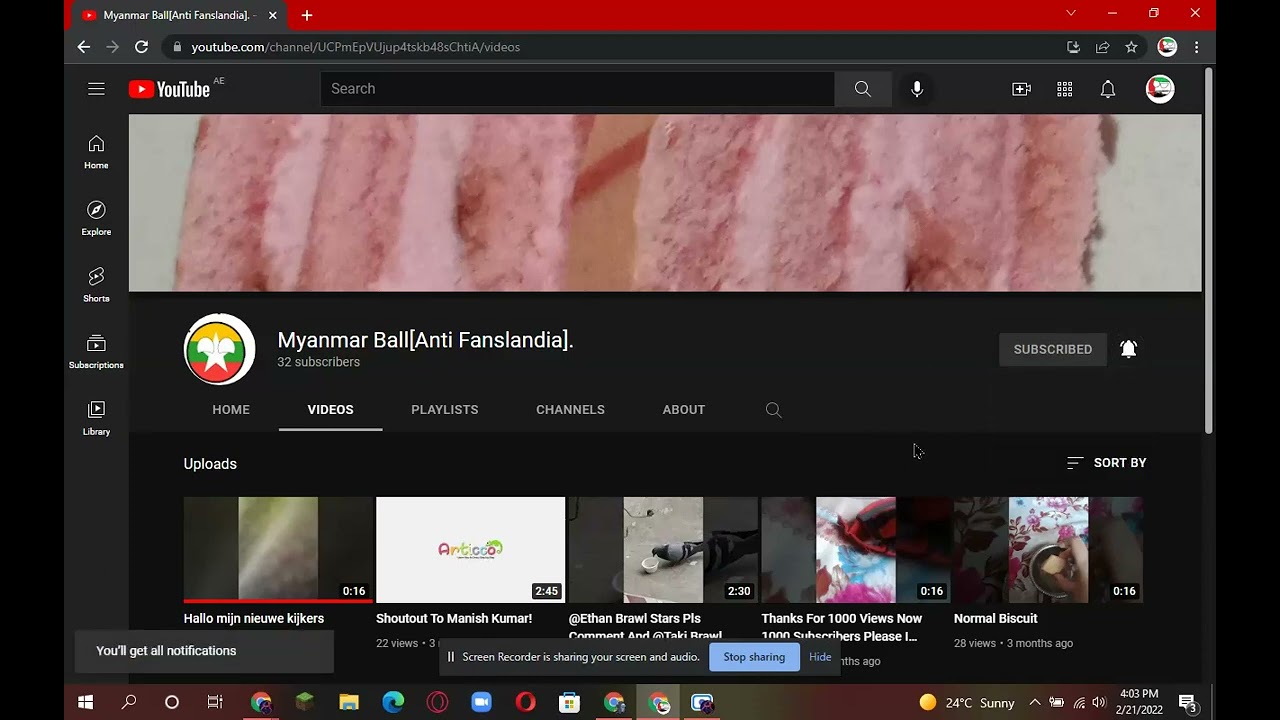Click Hide on screen sharing bar
Image resolution: width=1280 pixels, height=720 pixels.
coord(820,657)
